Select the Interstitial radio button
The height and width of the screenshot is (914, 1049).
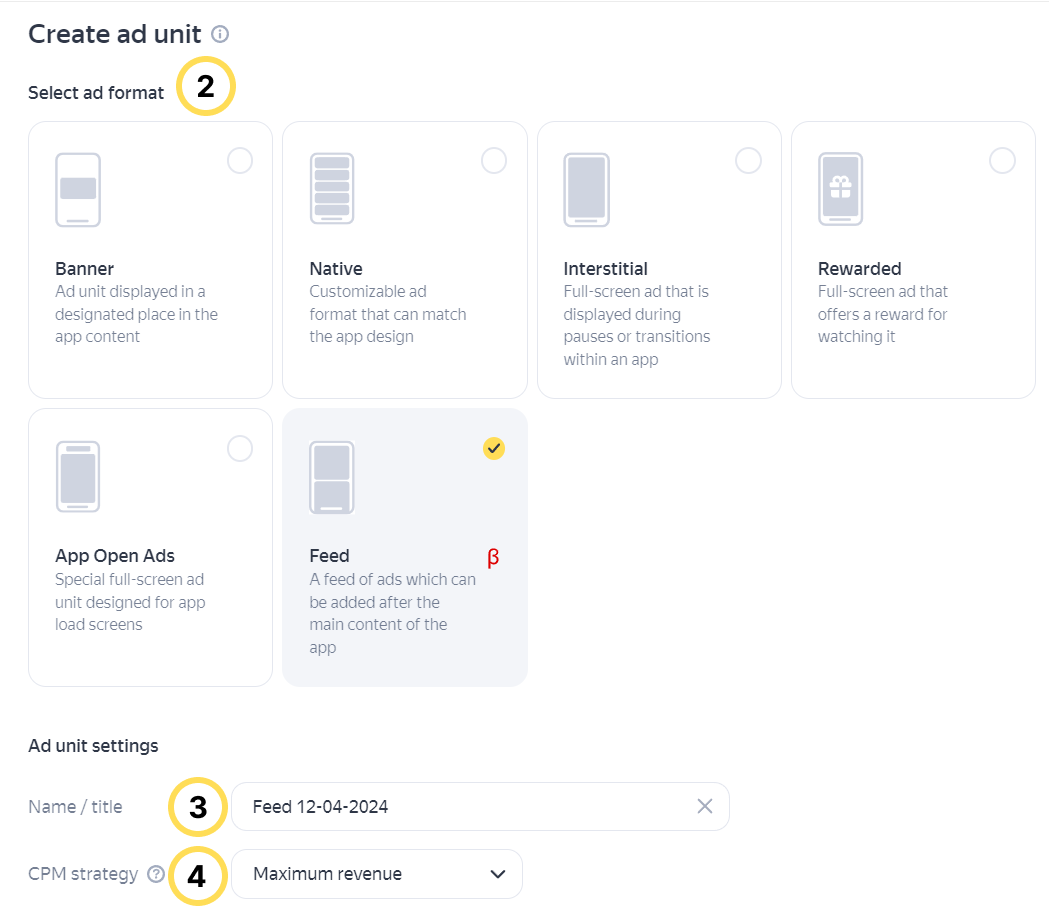748,161
